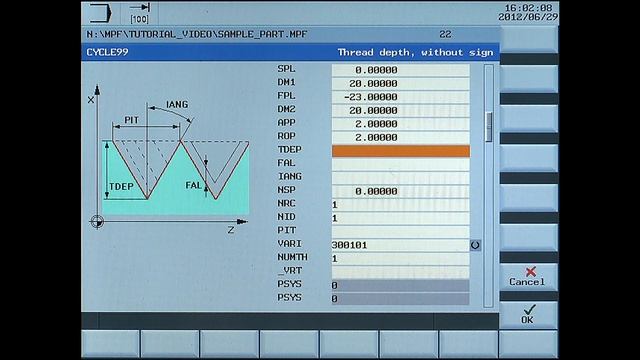Click the date and time display
Screen dimensions: 640x360
(x=528, y=13)
